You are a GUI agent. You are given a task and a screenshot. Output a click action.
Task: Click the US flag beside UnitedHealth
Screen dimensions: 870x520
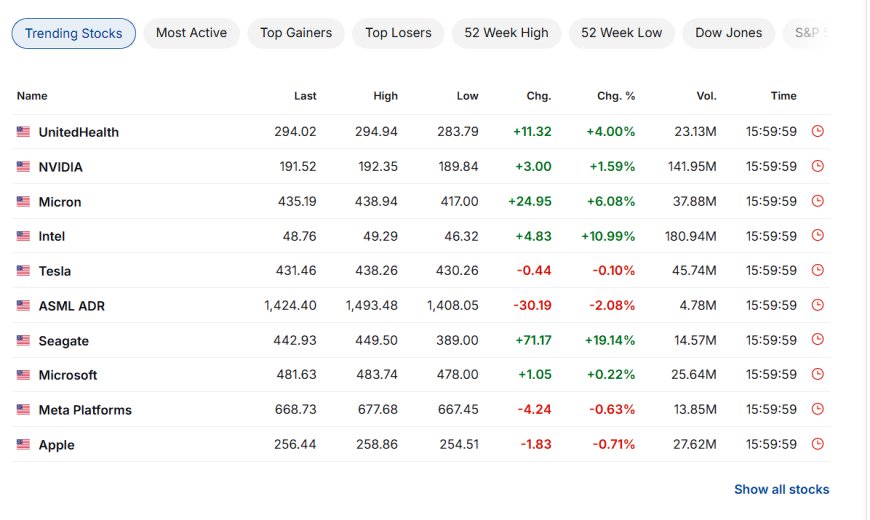(23, 132)
